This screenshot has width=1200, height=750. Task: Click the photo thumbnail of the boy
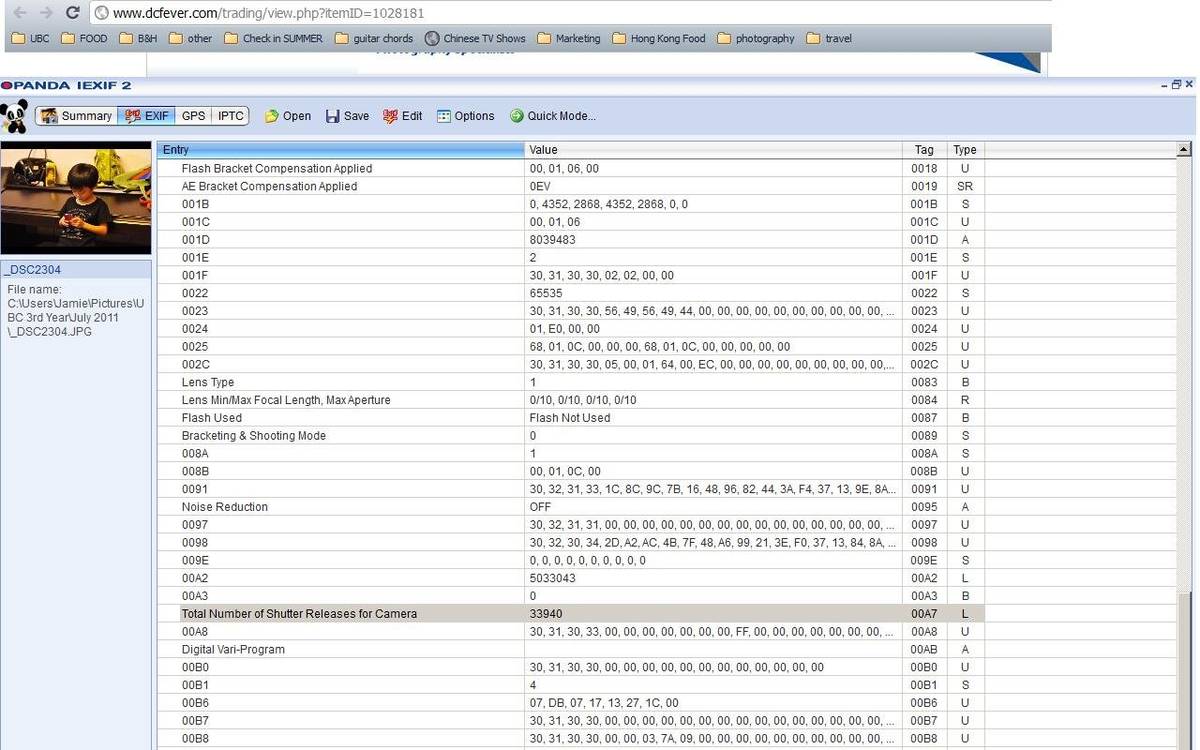click(76, 198)
